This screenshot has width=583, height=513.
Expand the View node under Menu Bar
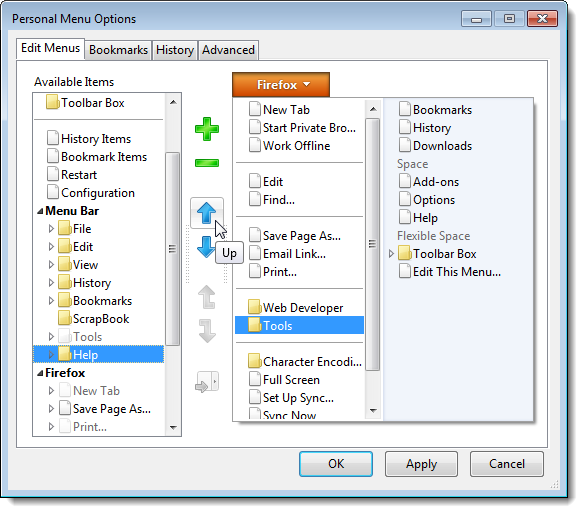tap(51, 265)
